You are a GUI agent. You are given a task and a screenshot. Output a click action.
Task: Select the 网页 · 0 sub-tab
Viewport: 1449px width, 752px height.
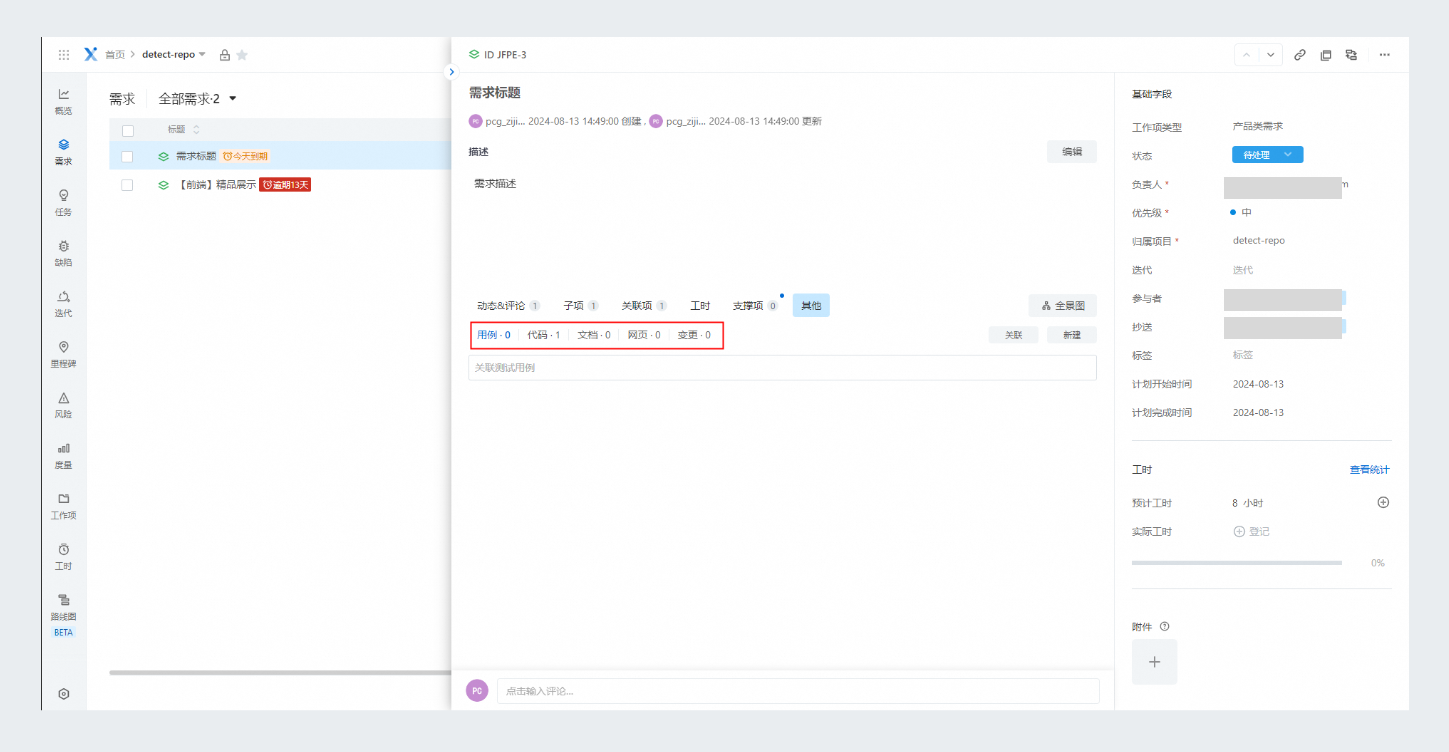644,335
